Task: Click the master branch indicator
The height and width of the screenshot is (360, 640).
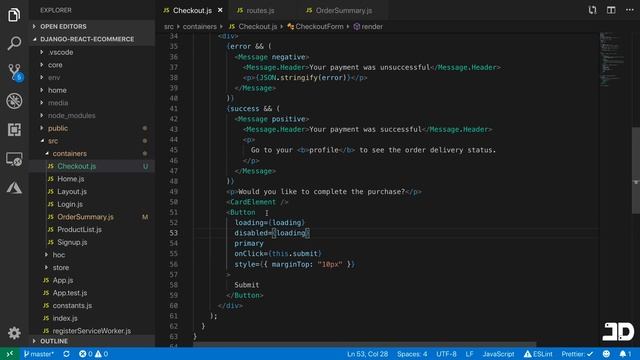Action: pyautogui.click(x=38, y=354)
